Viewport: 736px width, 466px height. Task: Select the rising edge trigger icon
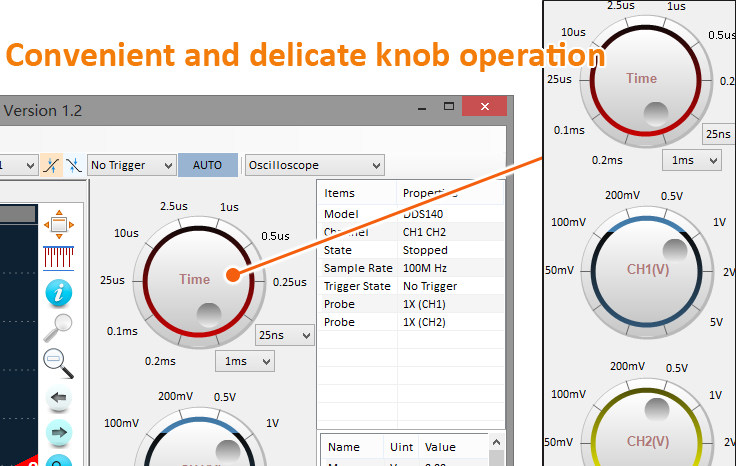[x=51, y=165]
